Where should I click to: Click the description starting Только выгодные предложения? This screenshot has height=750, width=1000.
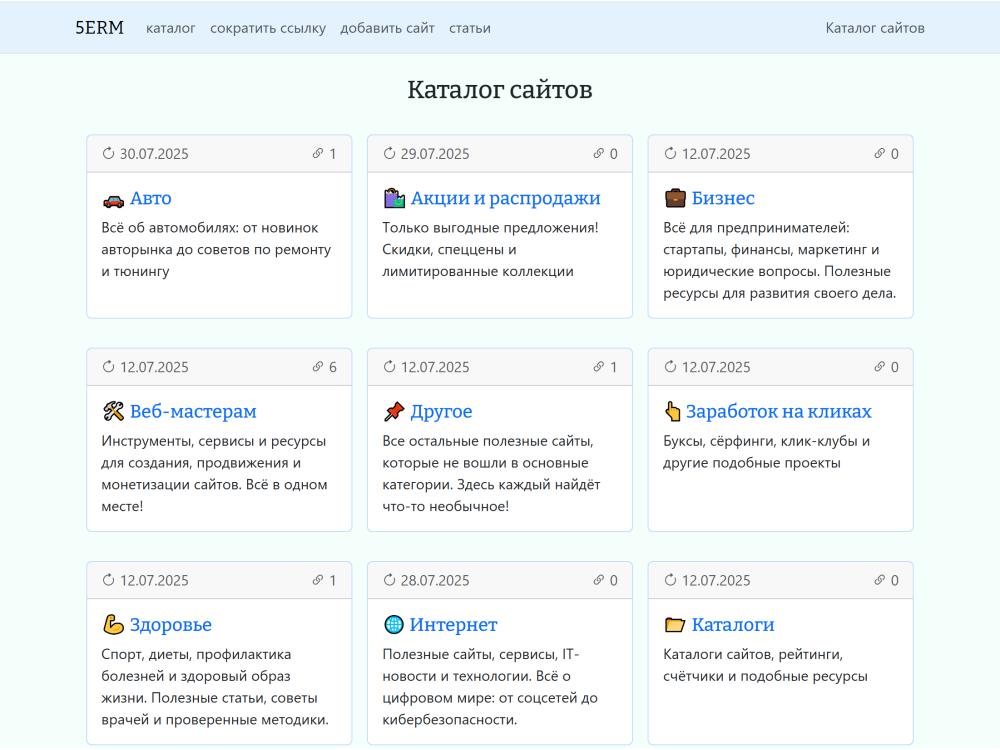[490, 249]
